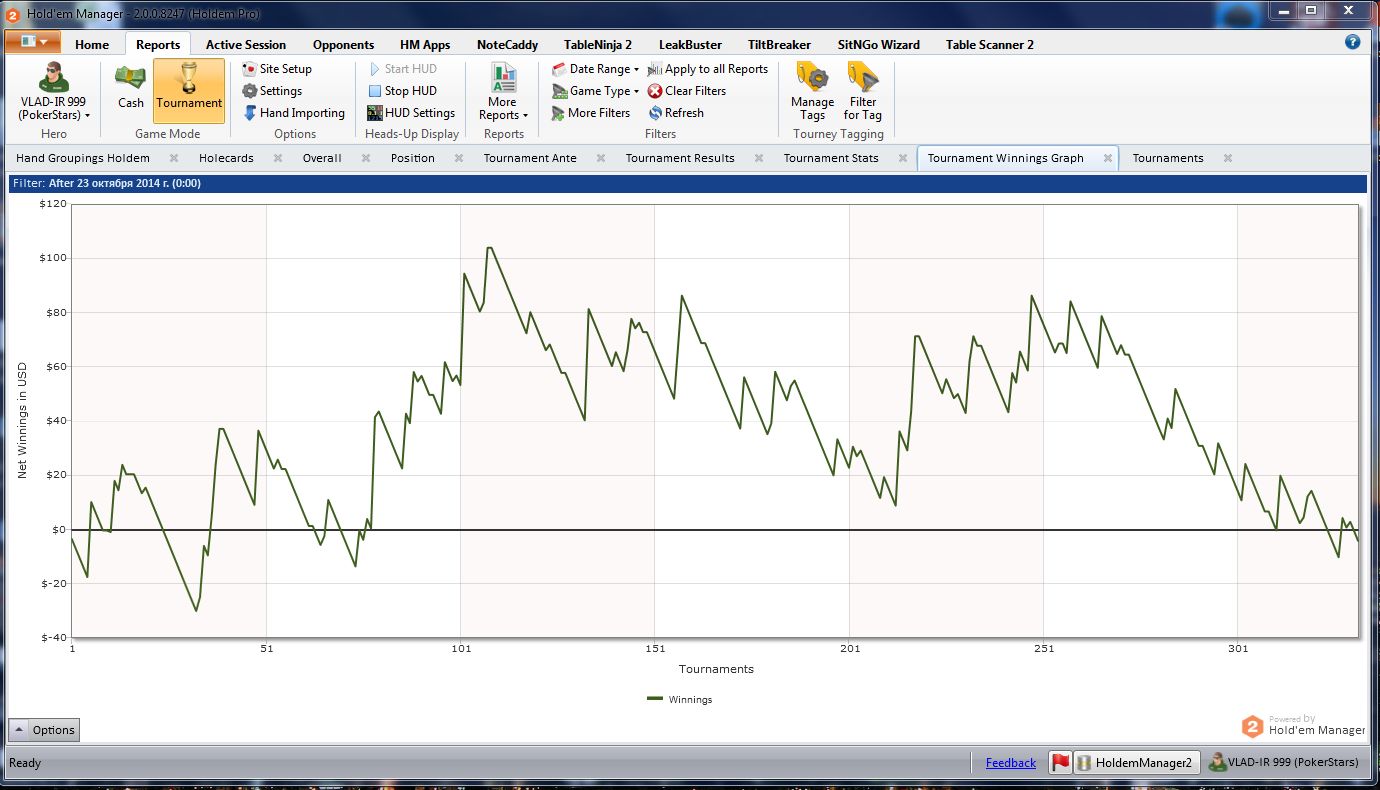The image size is (1380, 790).
Task: Close the Tournament Results tab
Action: [759, 158]
